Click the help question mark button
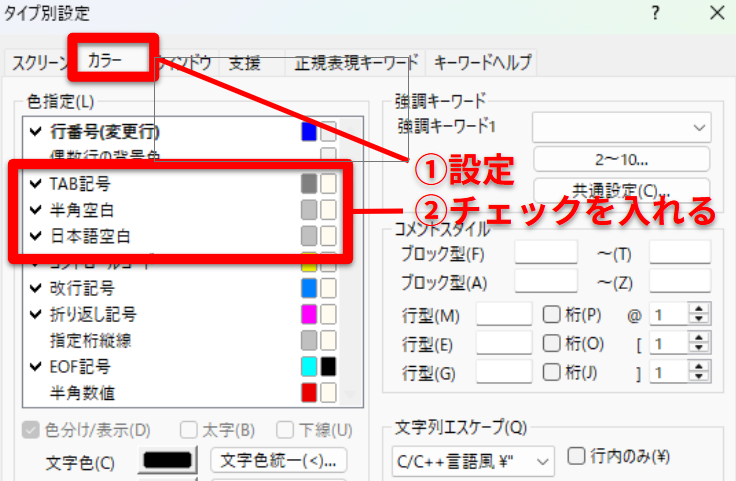 tap(656, 13)
